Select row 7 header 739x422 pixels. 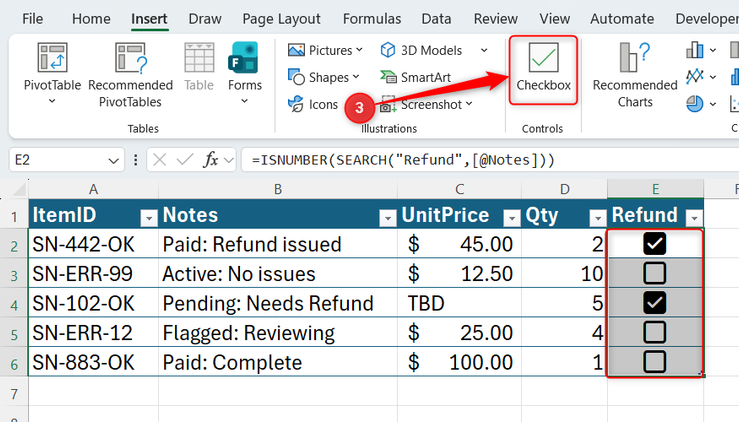pyautogui.click(x=14, y=393)
